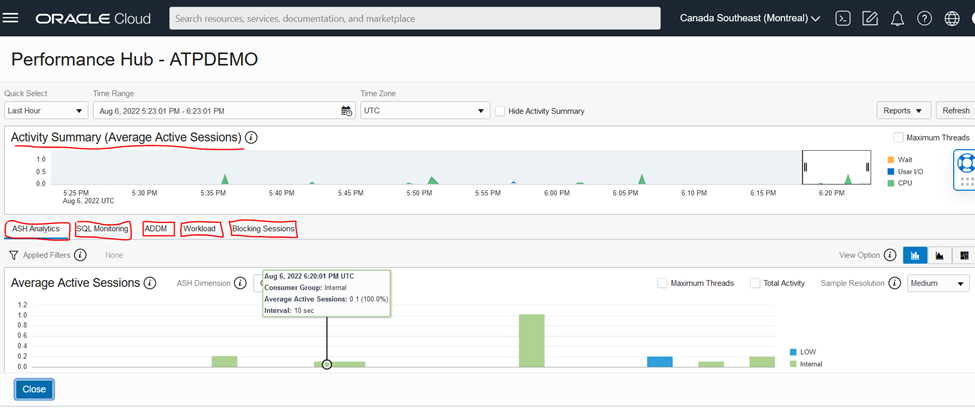This screenshot has height=408, width=975.
Task: Switch to the Blocking Sessions tab
Action: (x=263, y=229)
